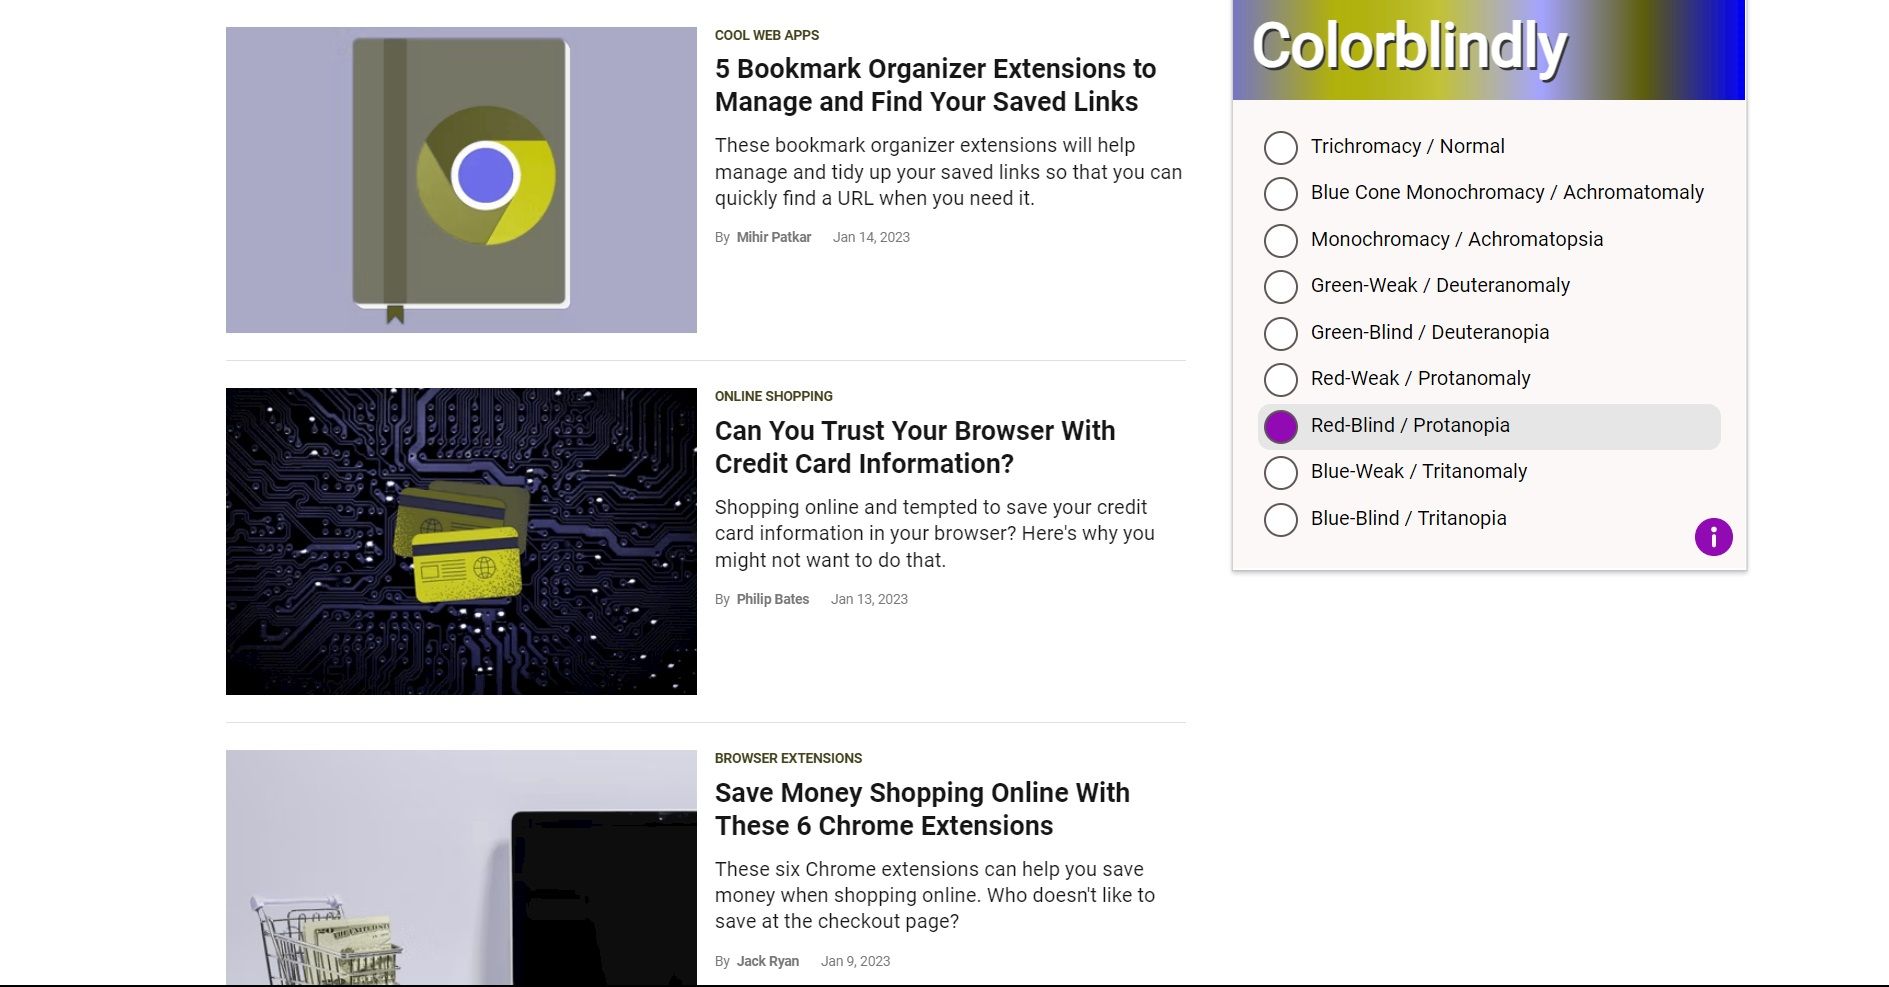View Mihir Patkar's author page
Screen dimensions: 1889x987
[773, 237]
